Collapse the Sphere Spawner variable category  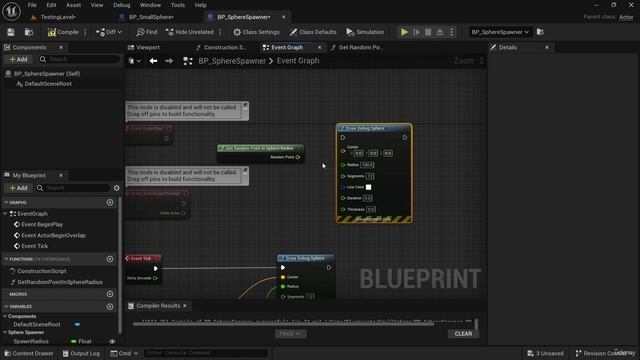pyautogui.click(x=5, y=332)
